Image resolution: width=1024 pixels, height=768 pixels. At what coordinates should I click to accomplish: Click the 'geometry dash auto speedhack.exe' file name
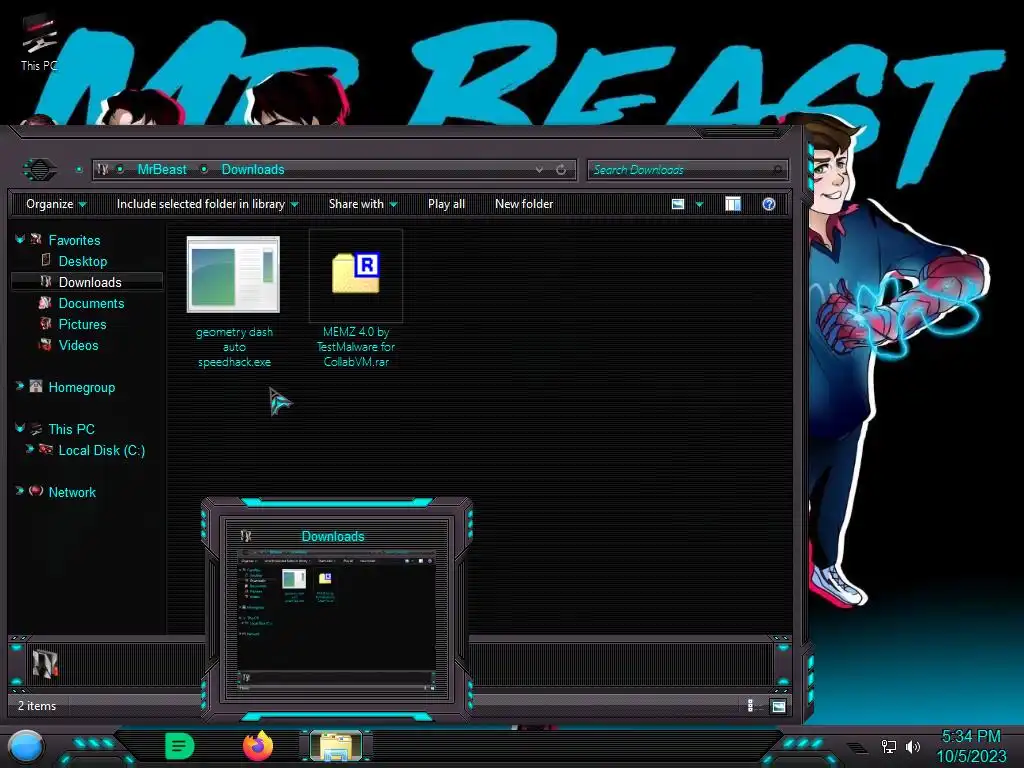pos(234,347)
